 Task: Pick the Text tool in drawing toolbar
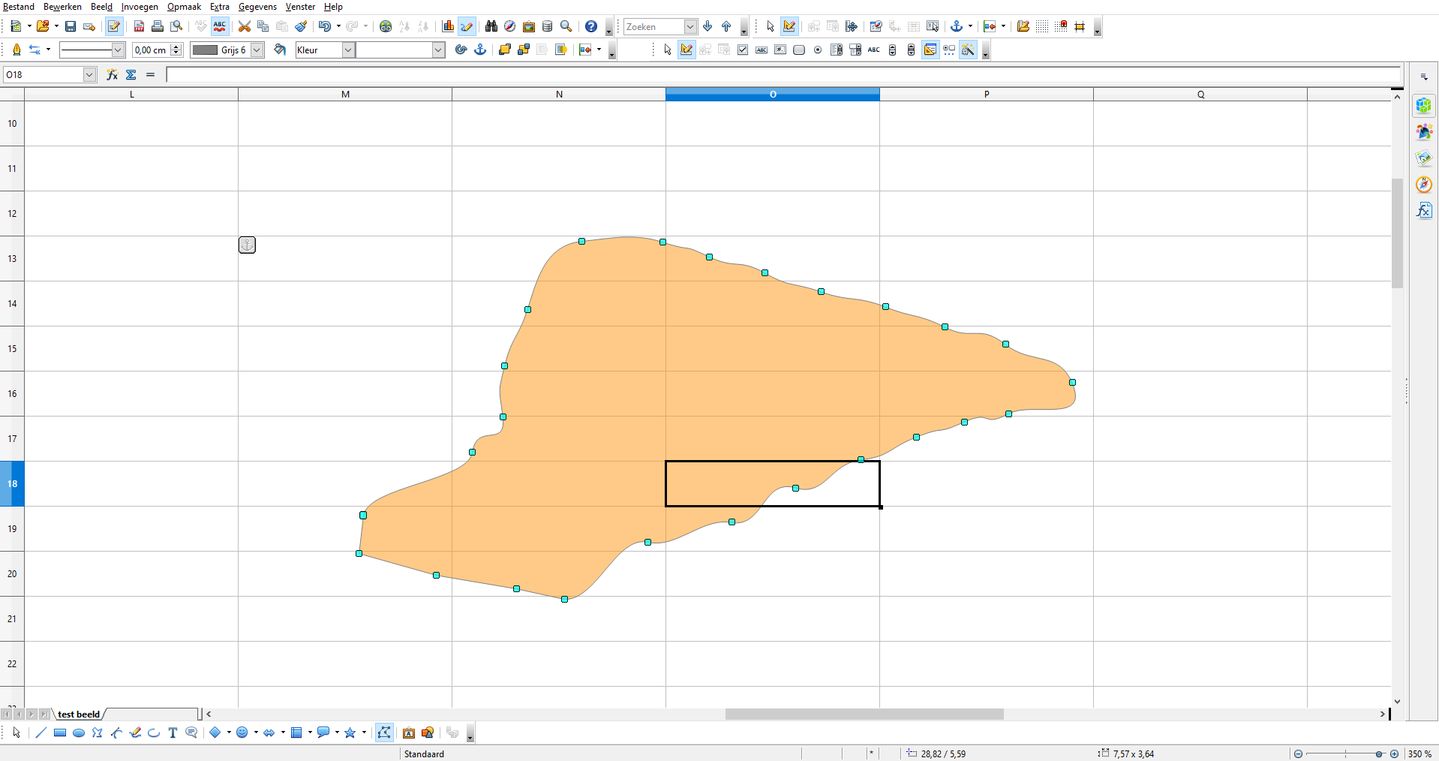(173, 733)
